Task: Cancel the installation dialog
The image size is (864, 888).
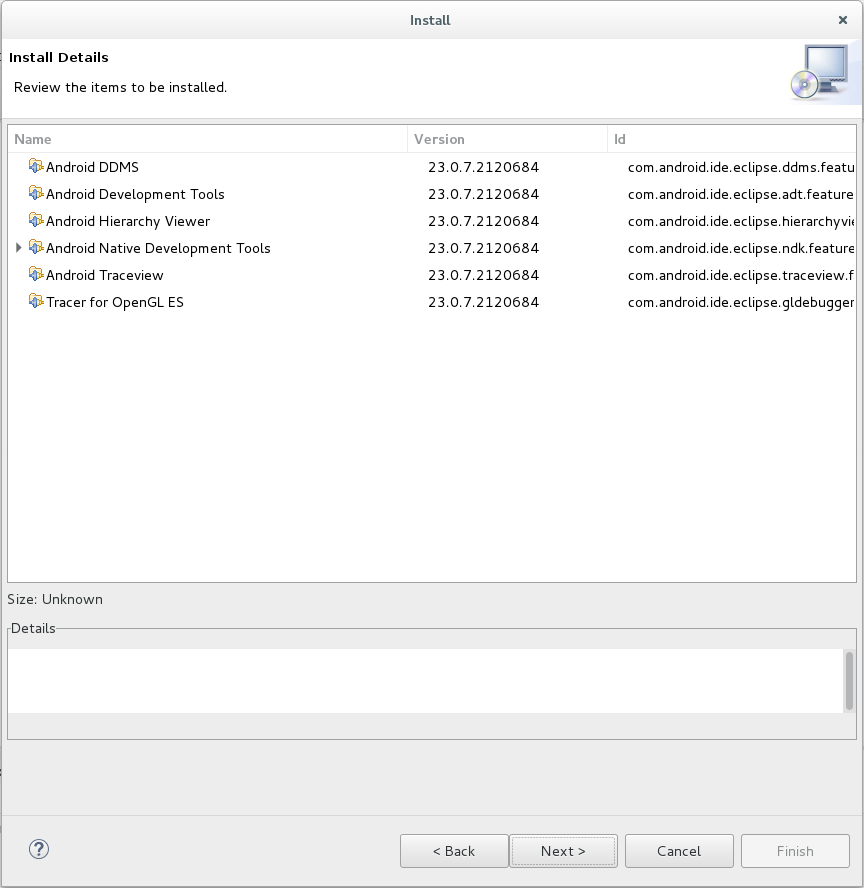Action: [679, 851]
